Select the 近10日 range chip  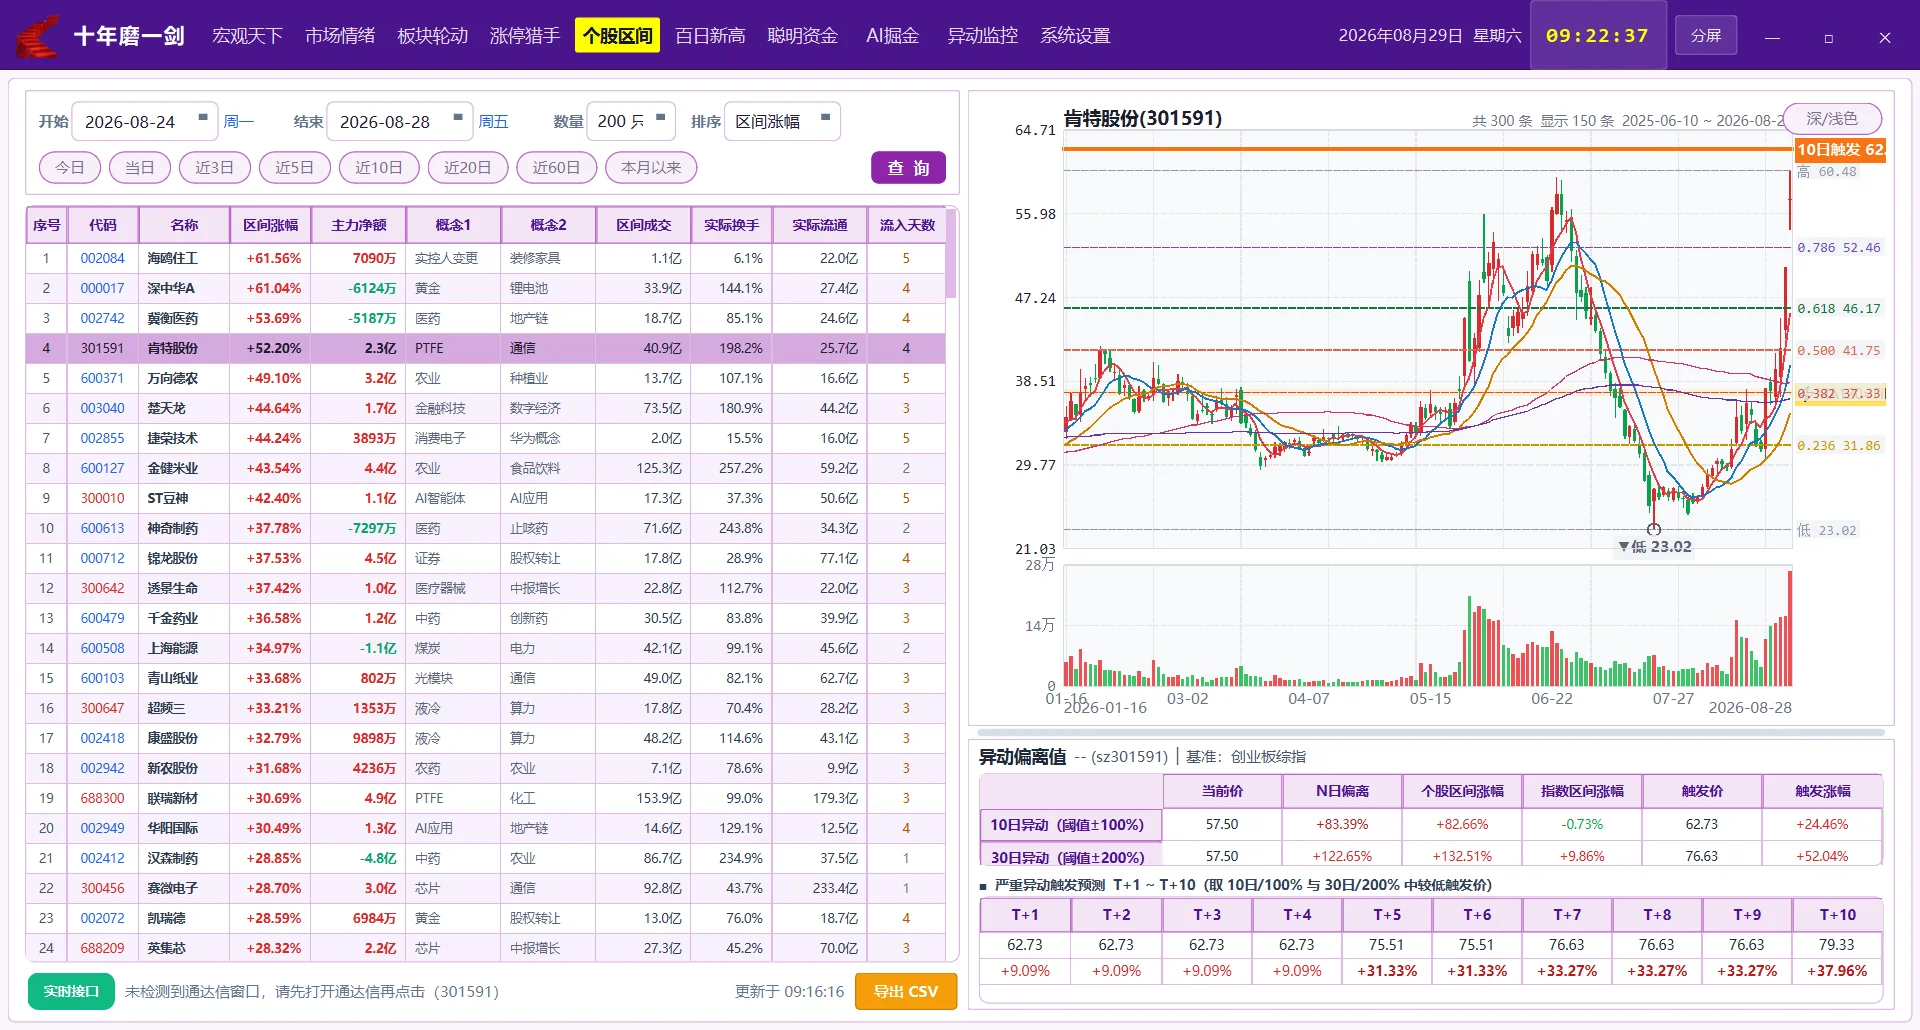pyautogui.click(x=379, y=168)
